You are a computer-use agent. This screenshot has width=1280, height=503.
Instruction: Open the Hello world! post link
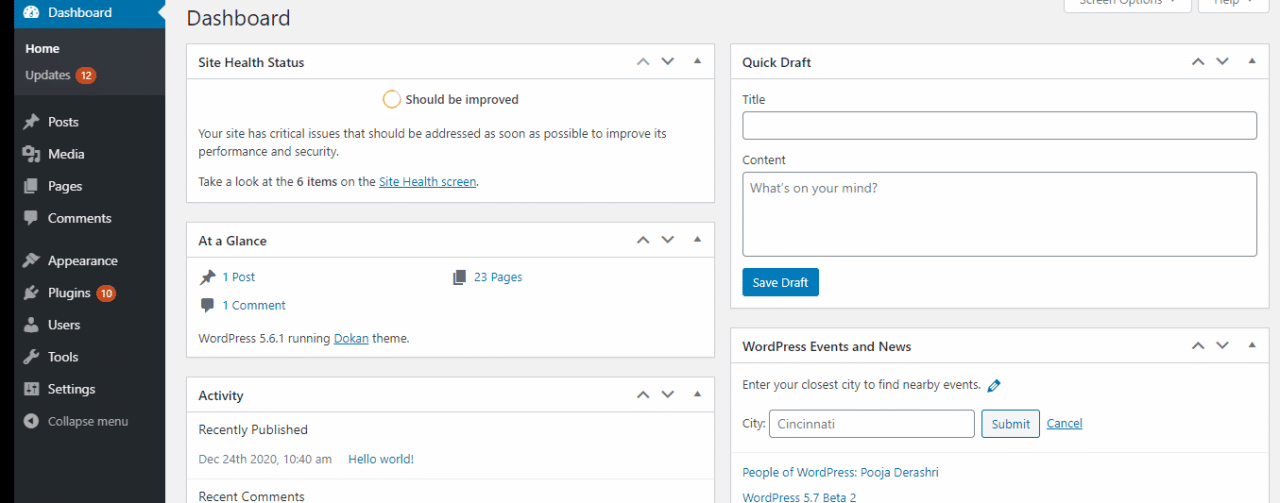tap(381, 459)
